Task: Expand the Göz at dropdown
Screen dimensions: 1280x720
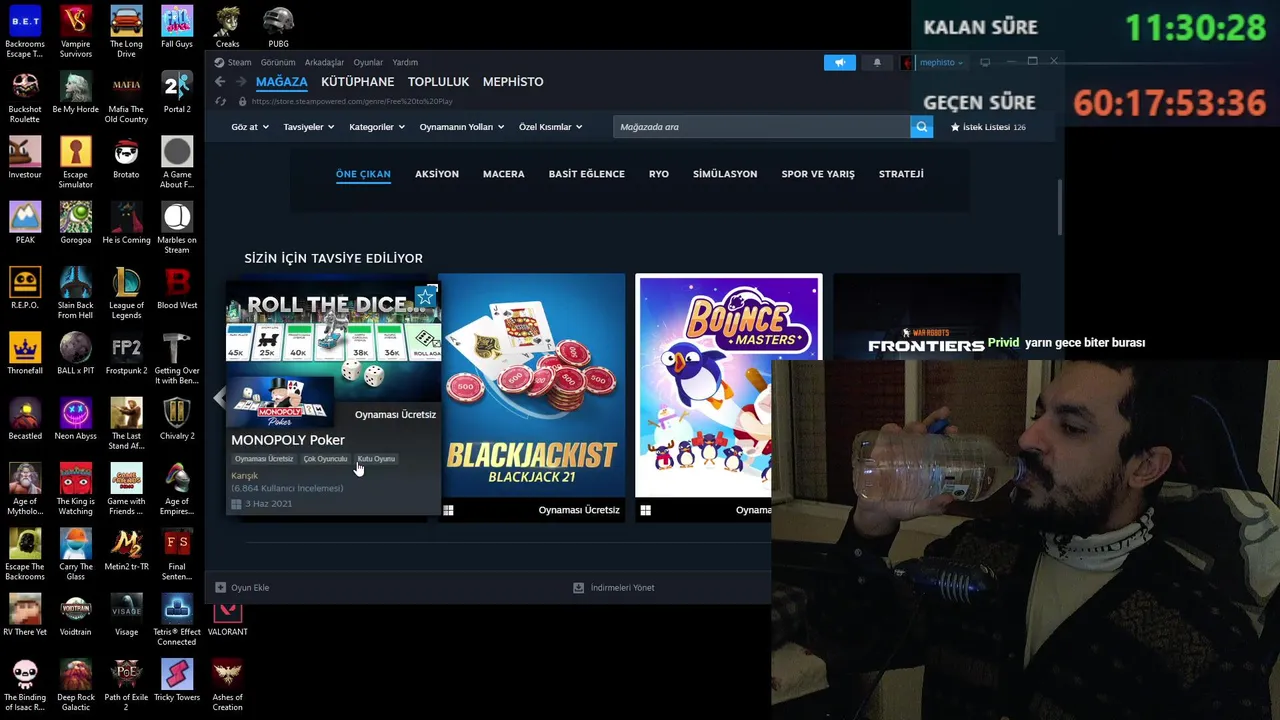Action: 249,127
